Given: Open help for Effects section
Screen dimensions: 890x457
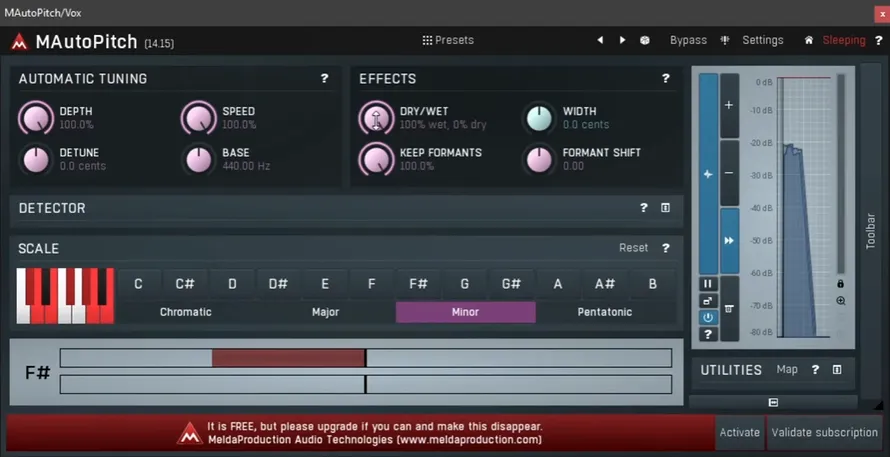Looking at the screenshot, I should click(665, 78).
